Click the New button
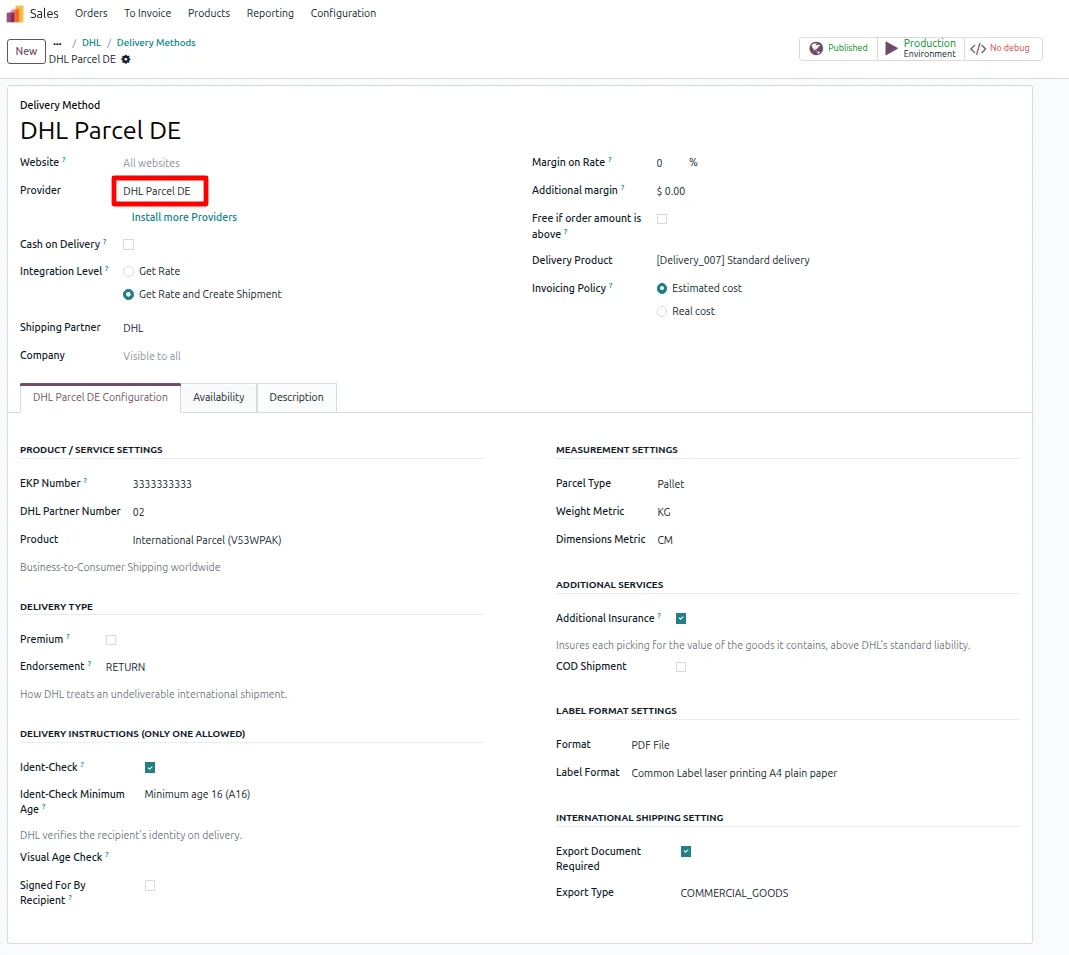Image resolution: width=1069 pixels, height=955 pixels. click(26, 51)
